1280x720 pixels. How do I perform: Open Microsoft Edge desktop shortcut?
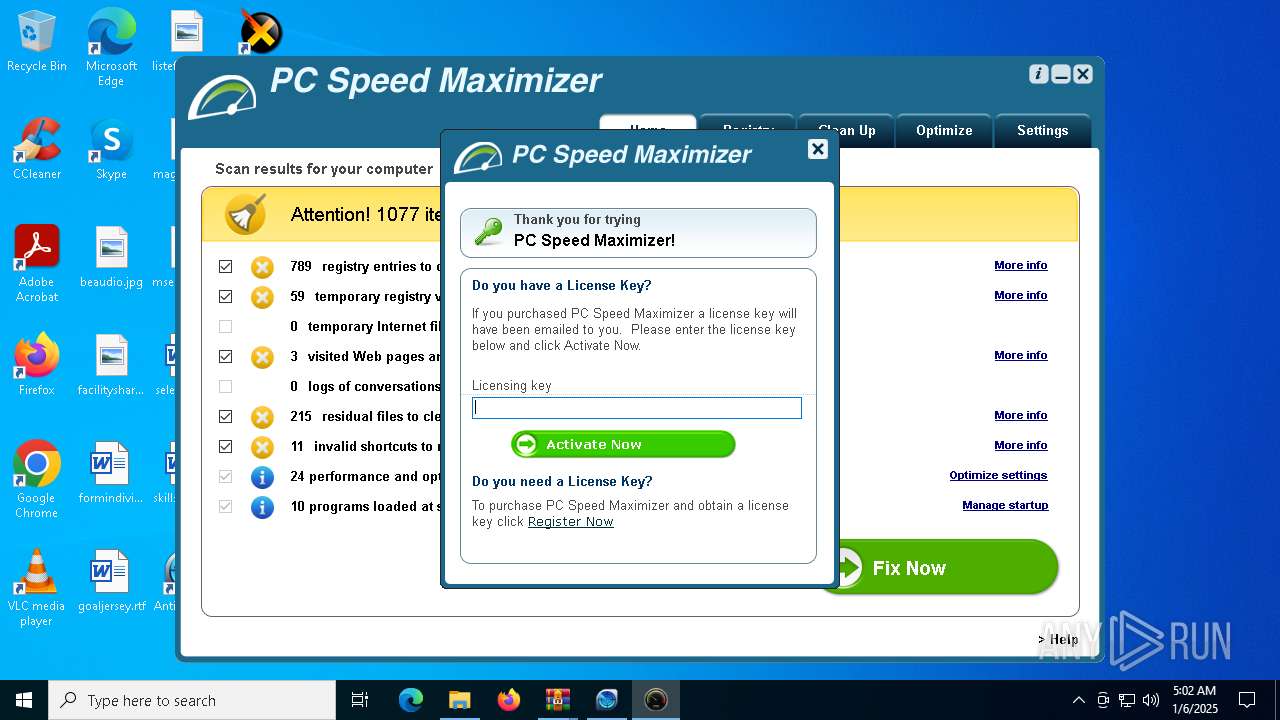click(111, 47)
